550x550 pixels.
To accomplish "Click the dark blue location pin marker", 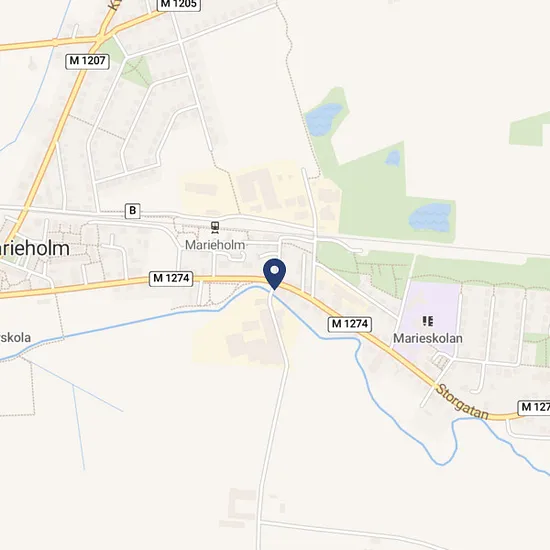I will coord(275,274).
